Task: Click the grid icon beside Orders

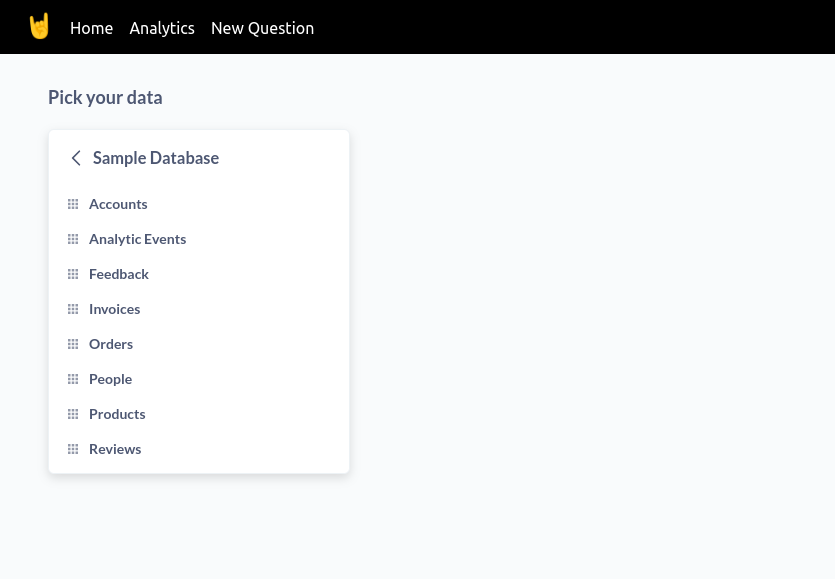Action: tap(73, 344)
